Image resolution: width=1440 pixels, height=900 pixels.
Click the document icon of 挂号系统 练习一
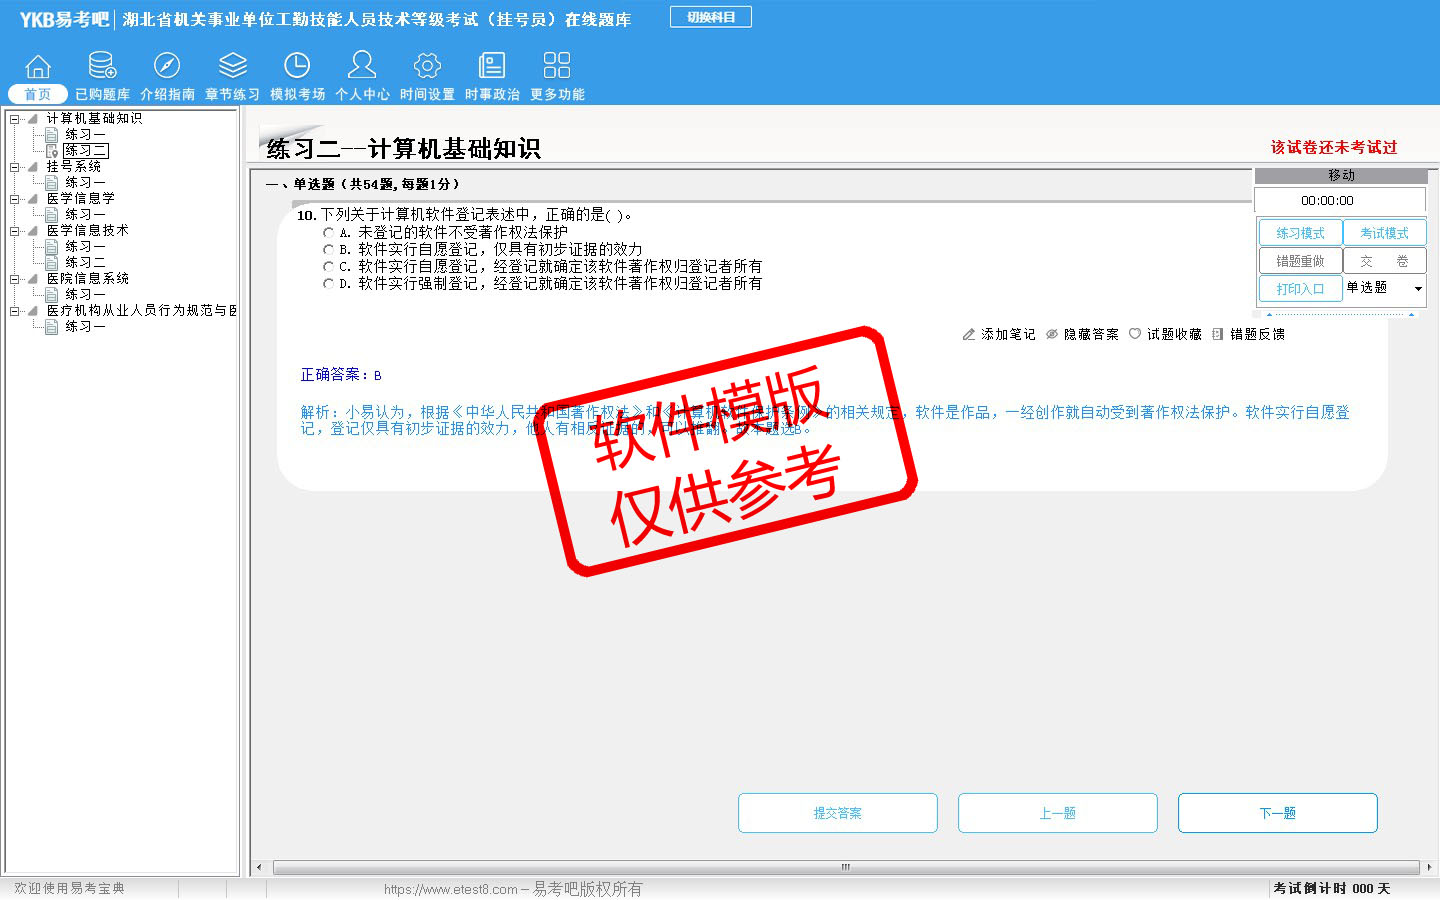click(52, 182)
